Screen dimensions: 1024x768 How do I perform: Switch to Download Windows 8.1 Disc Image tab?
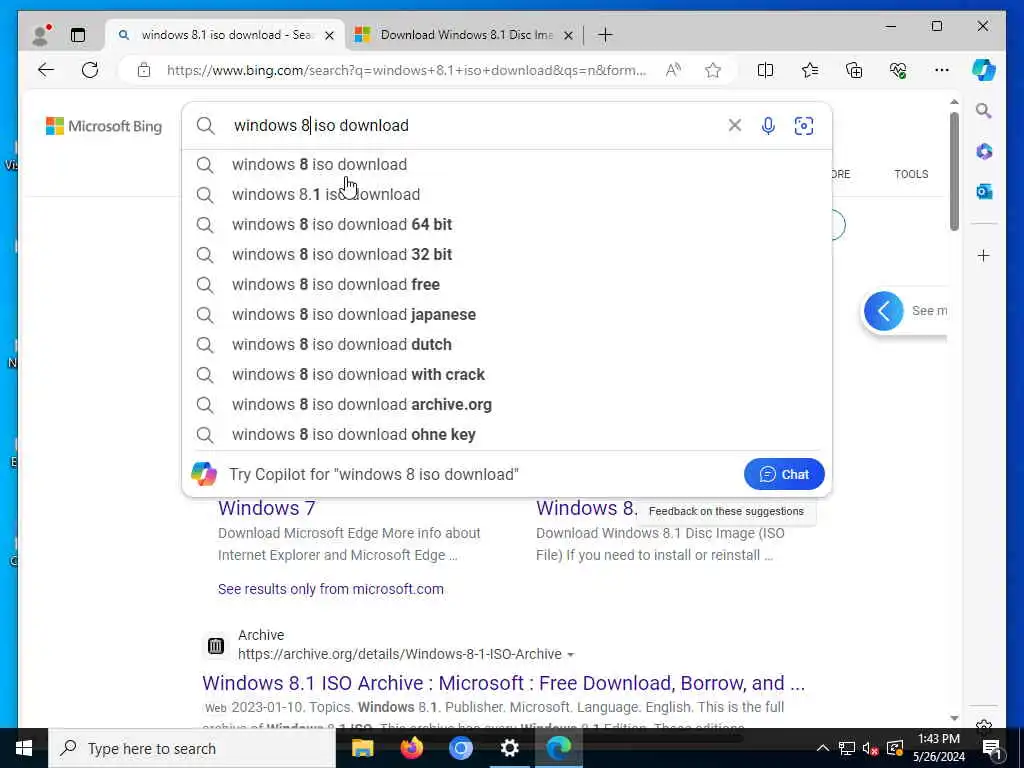(x=465, y=35)
